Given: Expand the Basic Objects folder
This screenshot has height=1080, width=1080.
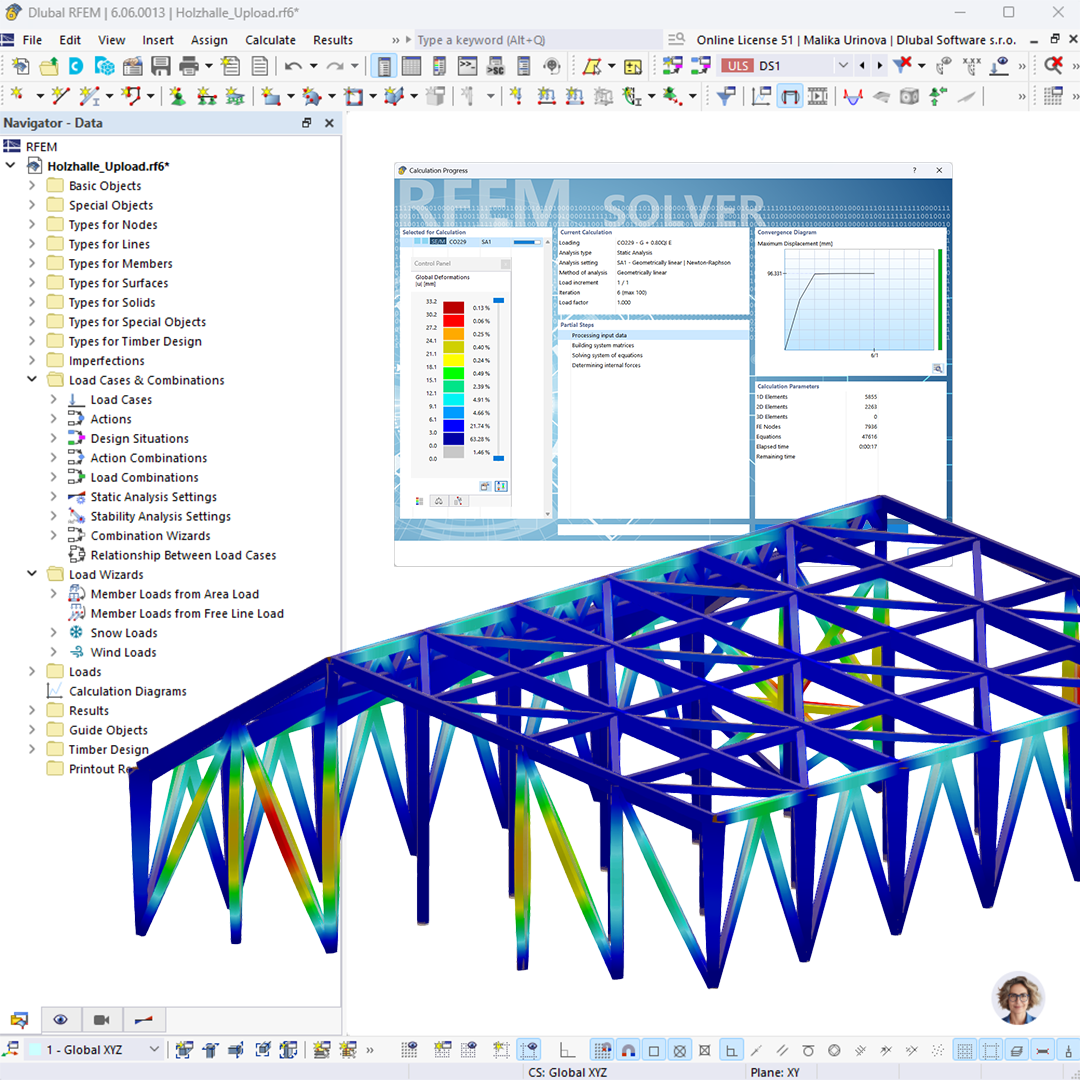Looking at the screenshot, I should [32, 185].
